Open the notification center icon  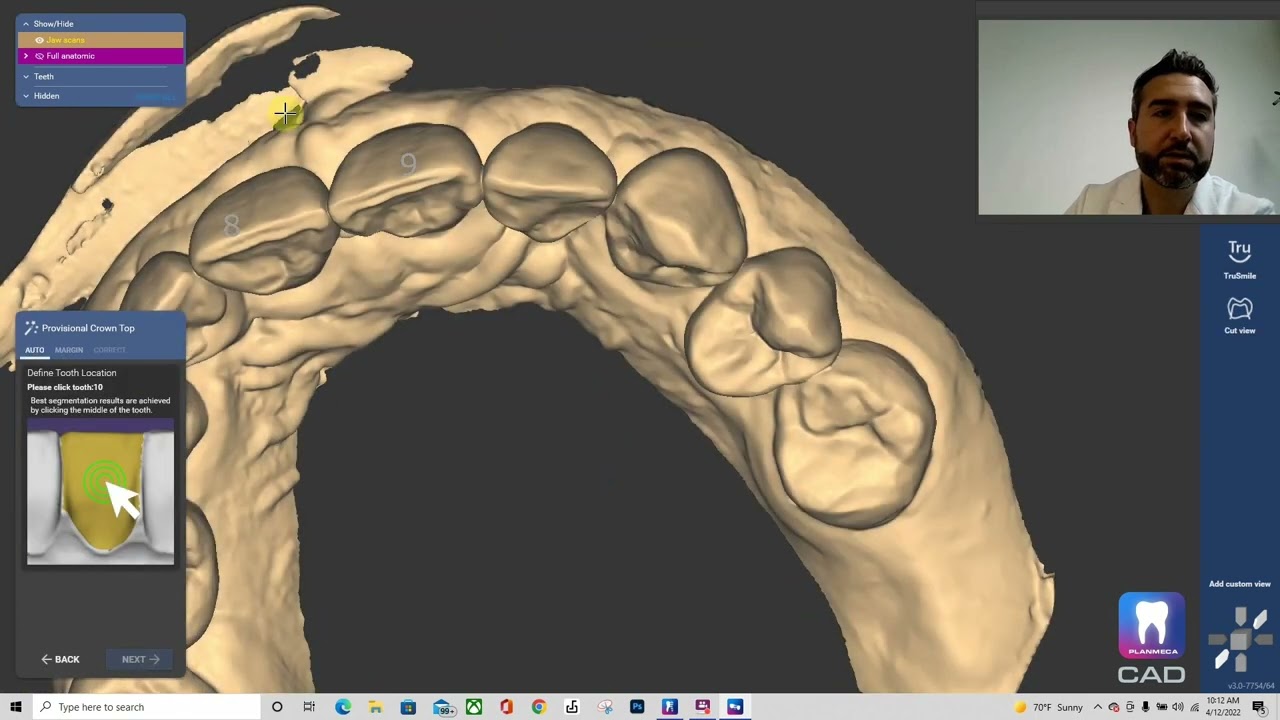pyautogui.click(x=1259, y=707)
